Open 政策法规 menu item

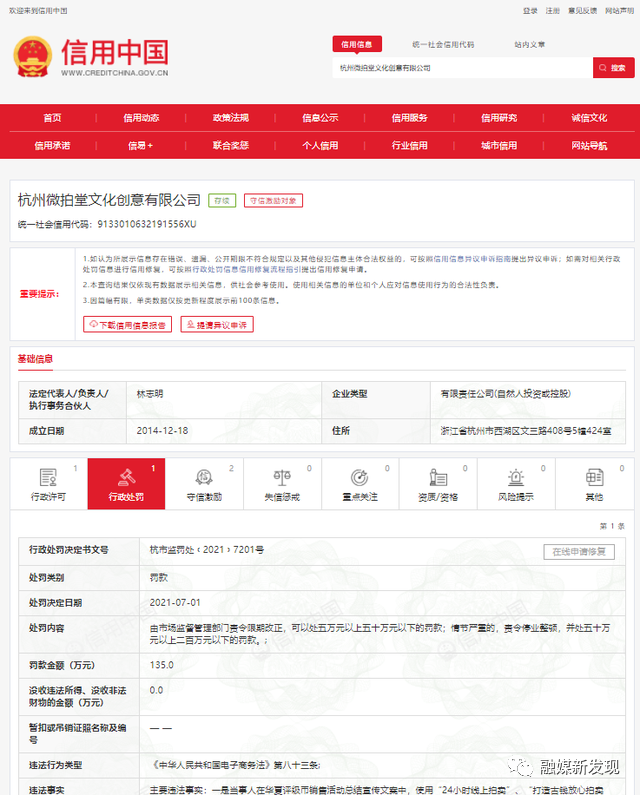tap(231, 118)
